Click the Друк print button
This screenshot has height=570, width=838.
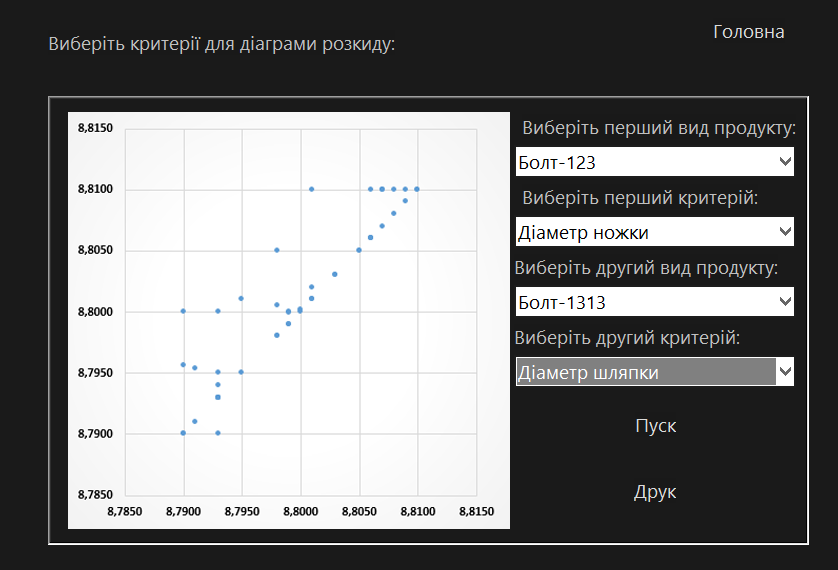point(655,491)
